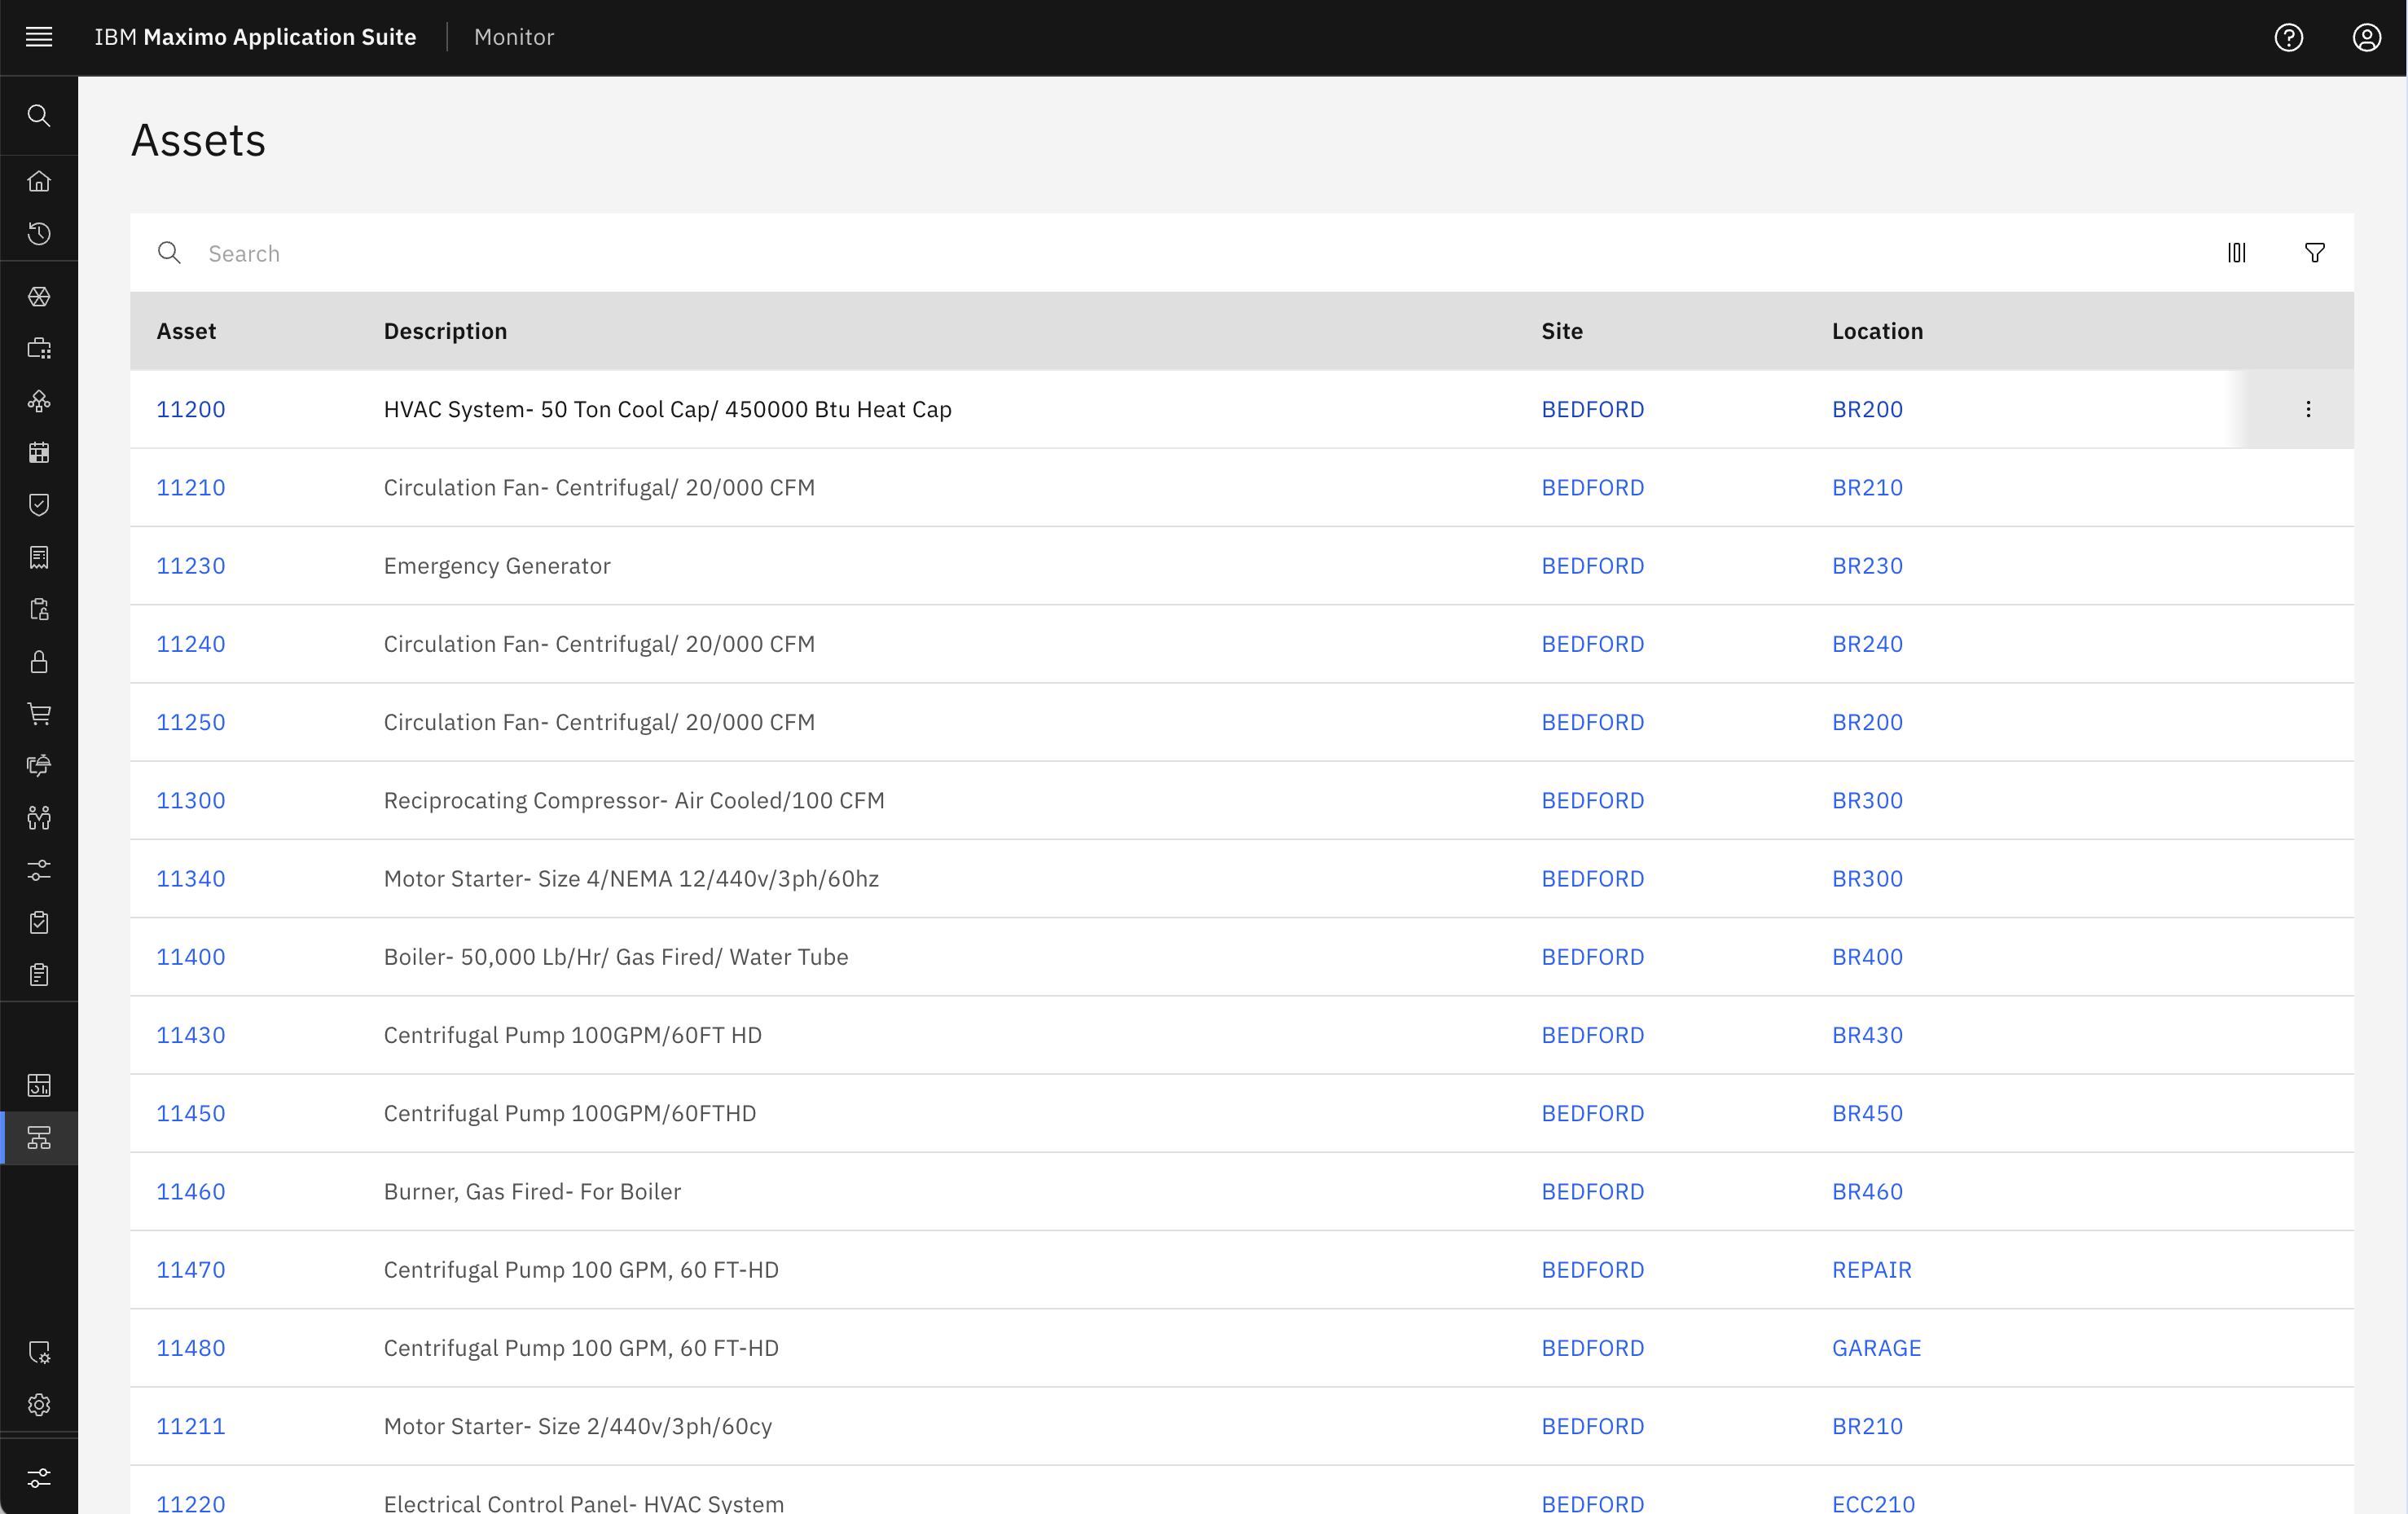The image size is (2408, 1514).
Task: Sort by the Asset column header
Action: click(186, 331)
